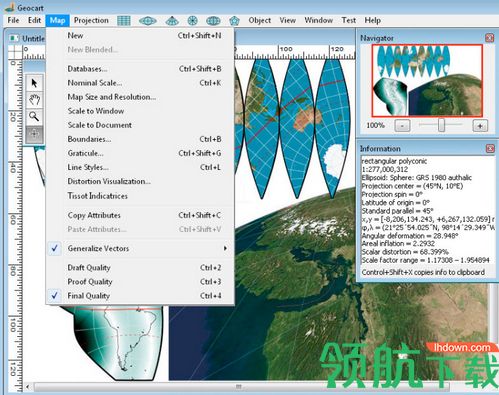Click 'Control+Shift+X copies info to clipboard' hint
Screen dimensions: 499x395
click(x=423, y=272)
